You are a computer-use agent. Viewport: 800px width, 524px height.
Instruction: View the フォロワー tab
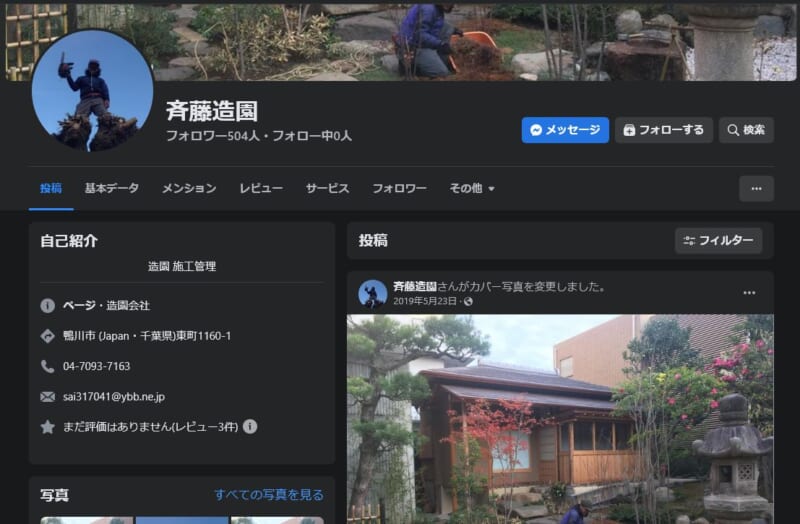[x=399, y=188]
